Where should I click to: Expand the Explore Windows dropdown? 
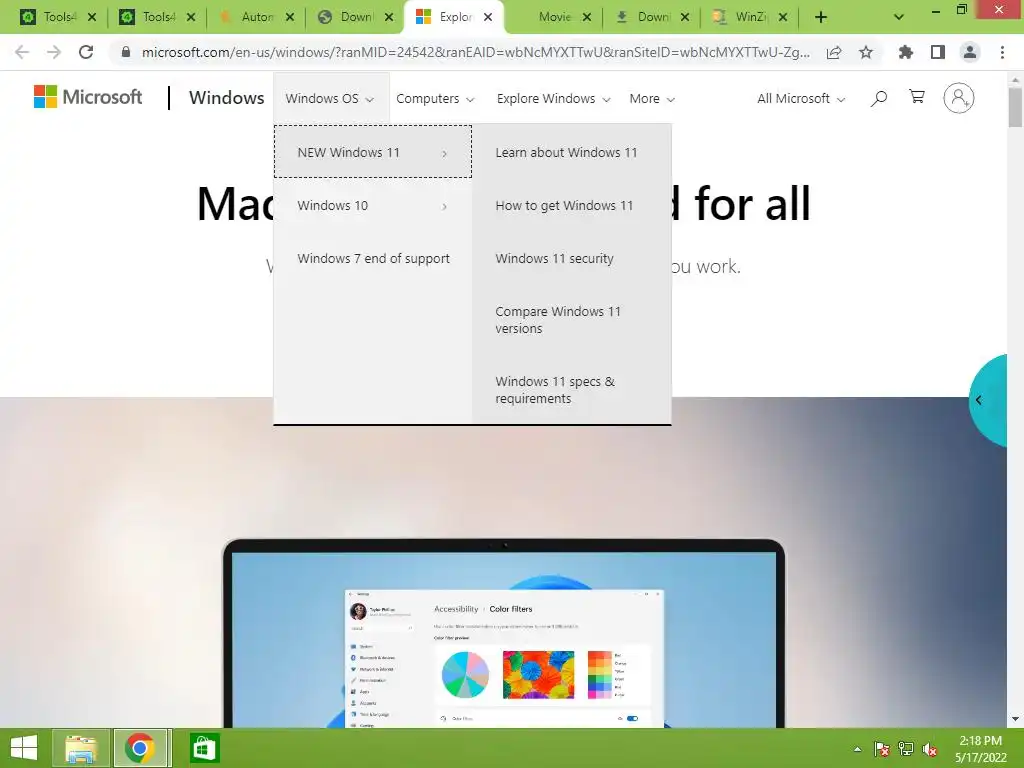tap(553, 99)
